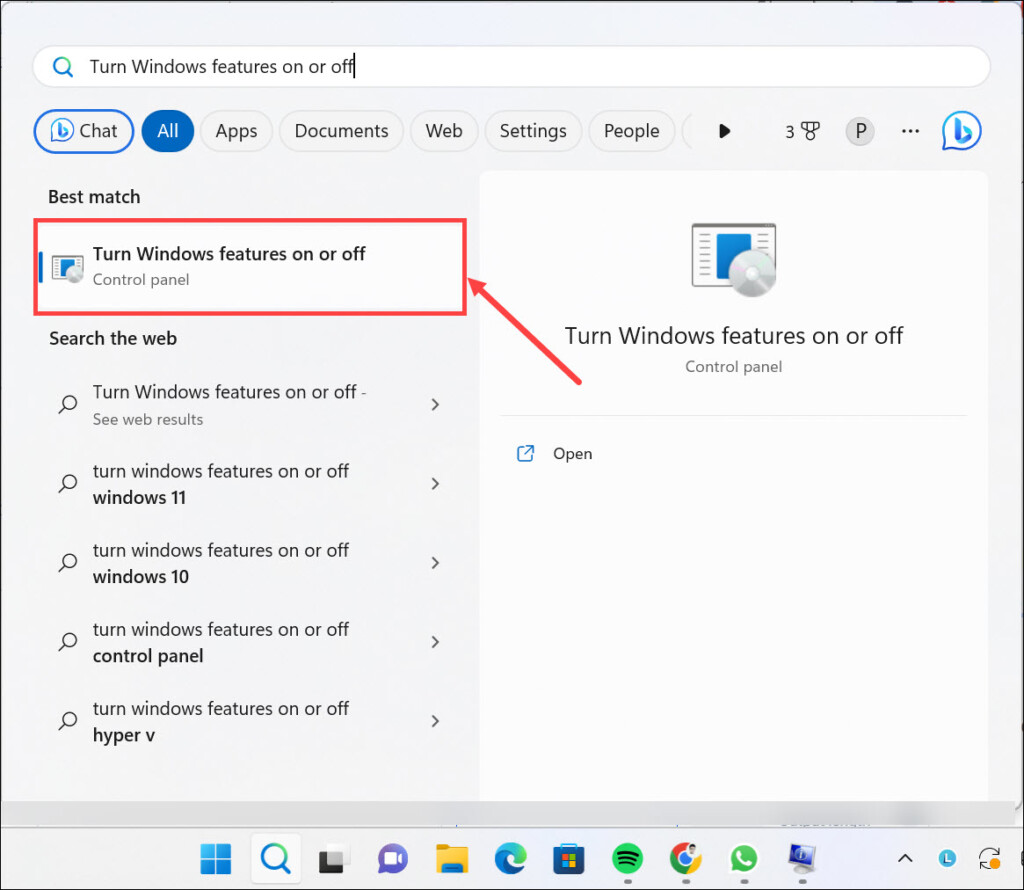The width and height of the screenshot is (1024, 890).
Task: Click the Rewards trophy points icon
Action: 802,131
